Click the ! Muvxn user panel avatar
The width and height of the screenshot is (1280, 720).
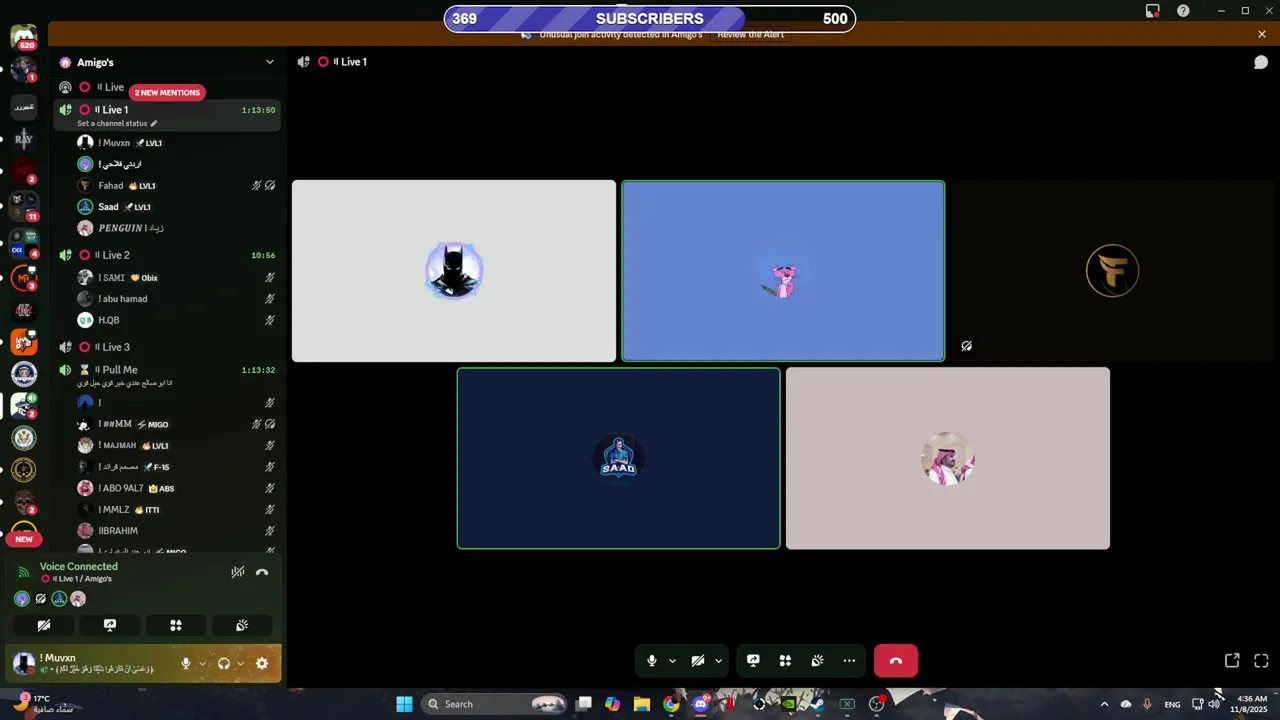[24, 662]
